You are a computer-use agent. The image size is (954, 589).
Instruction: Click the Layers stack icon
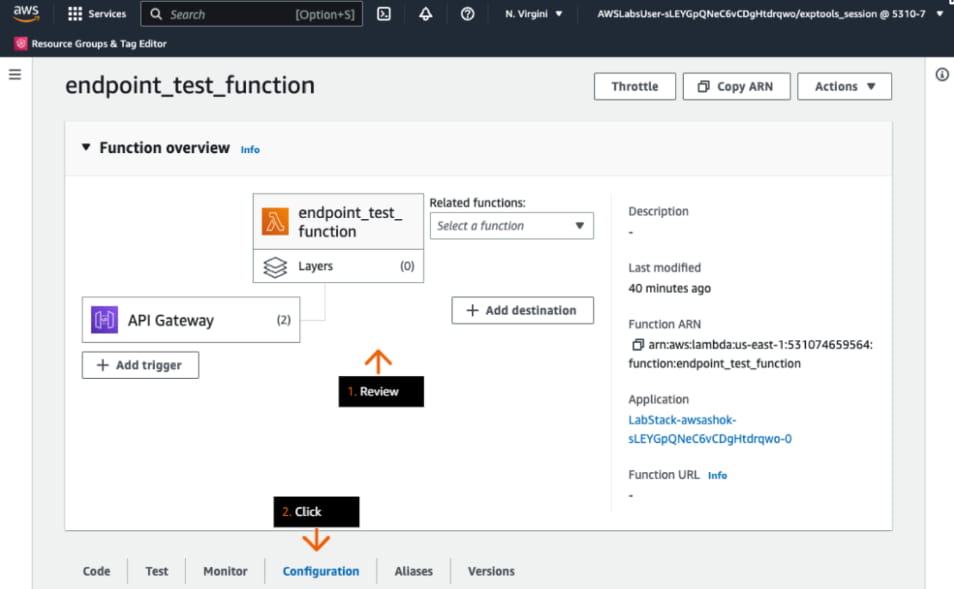pos(275,267)
